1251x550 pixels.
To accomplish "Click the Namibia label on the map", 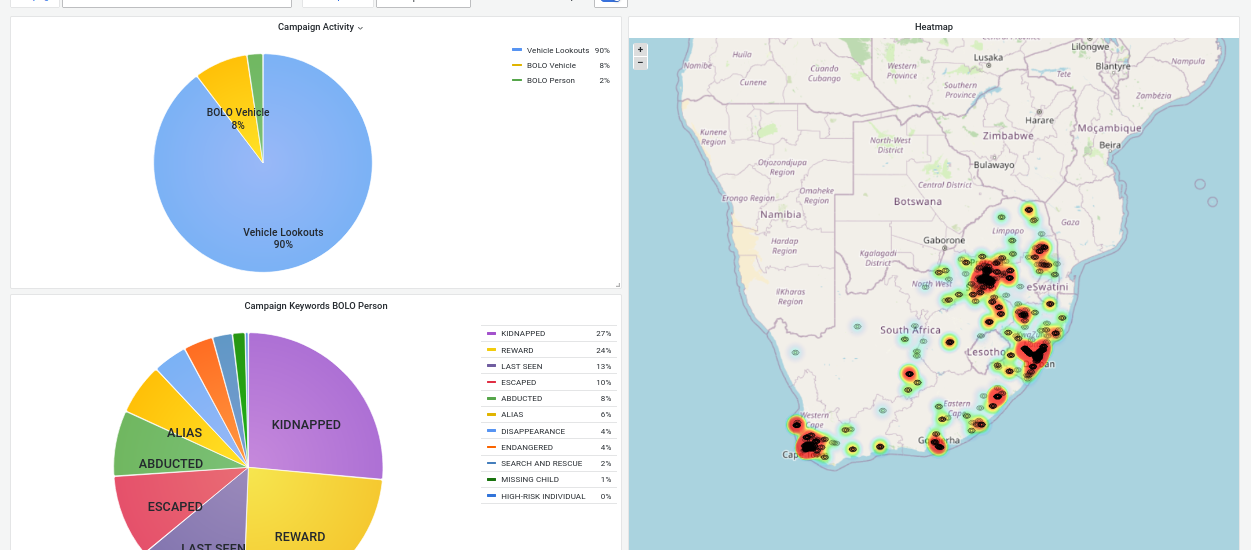I will tap(781, 214).
